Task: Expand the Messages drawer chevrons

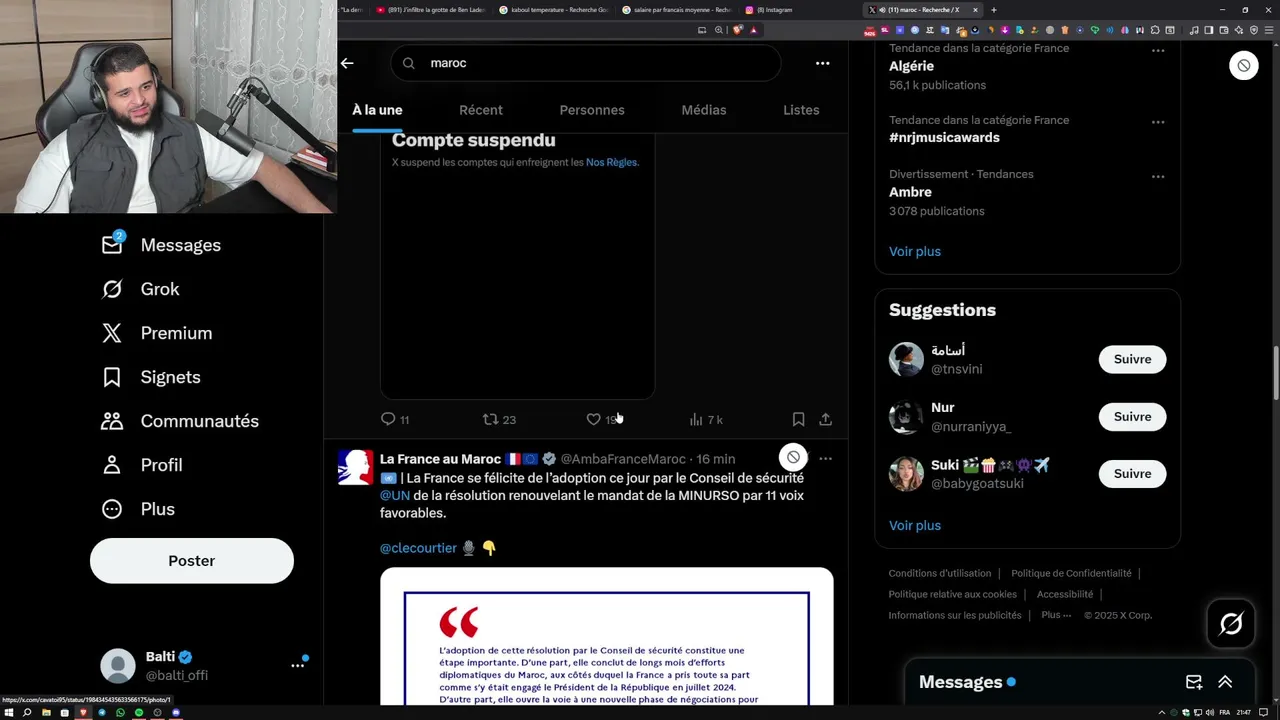Action: (x=1225, y=682)
